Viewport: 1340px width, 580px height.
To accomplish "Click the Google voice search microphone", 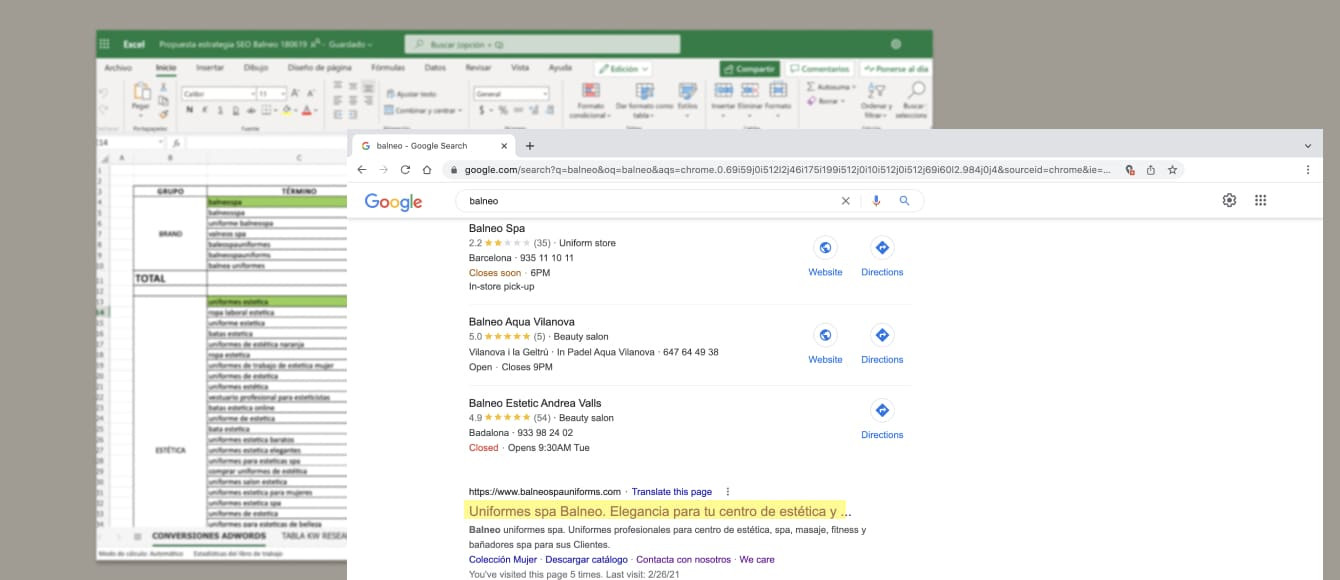I will [876, 201].
